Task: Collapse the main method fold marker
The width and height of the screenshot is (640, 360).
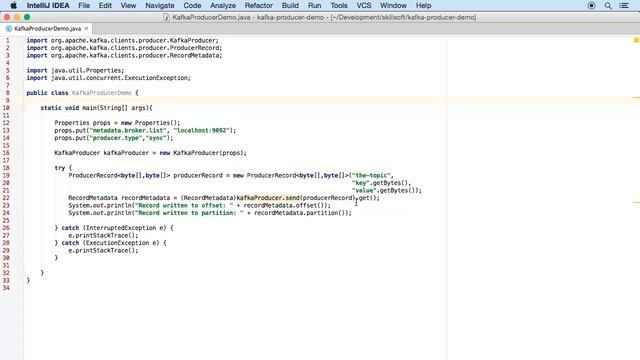Action: [23, 108]
